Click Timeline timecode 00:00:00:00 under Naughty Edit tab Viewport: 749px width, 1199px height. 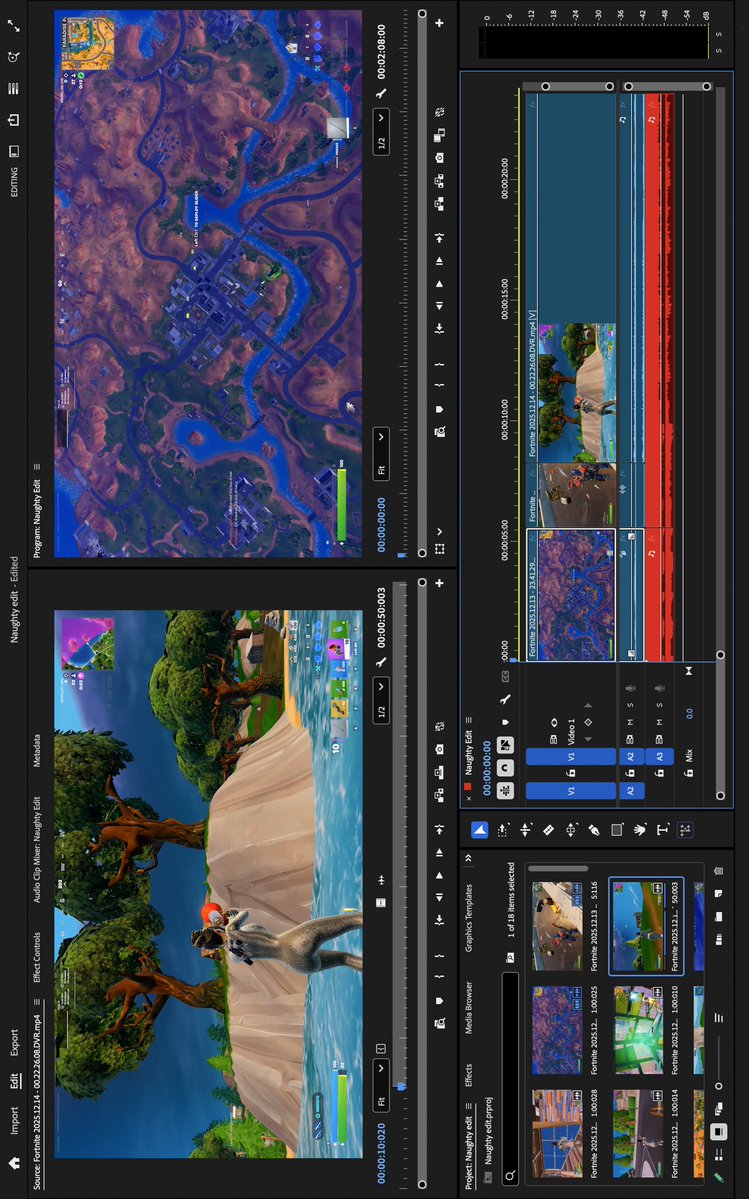click(x=487, y=768)
